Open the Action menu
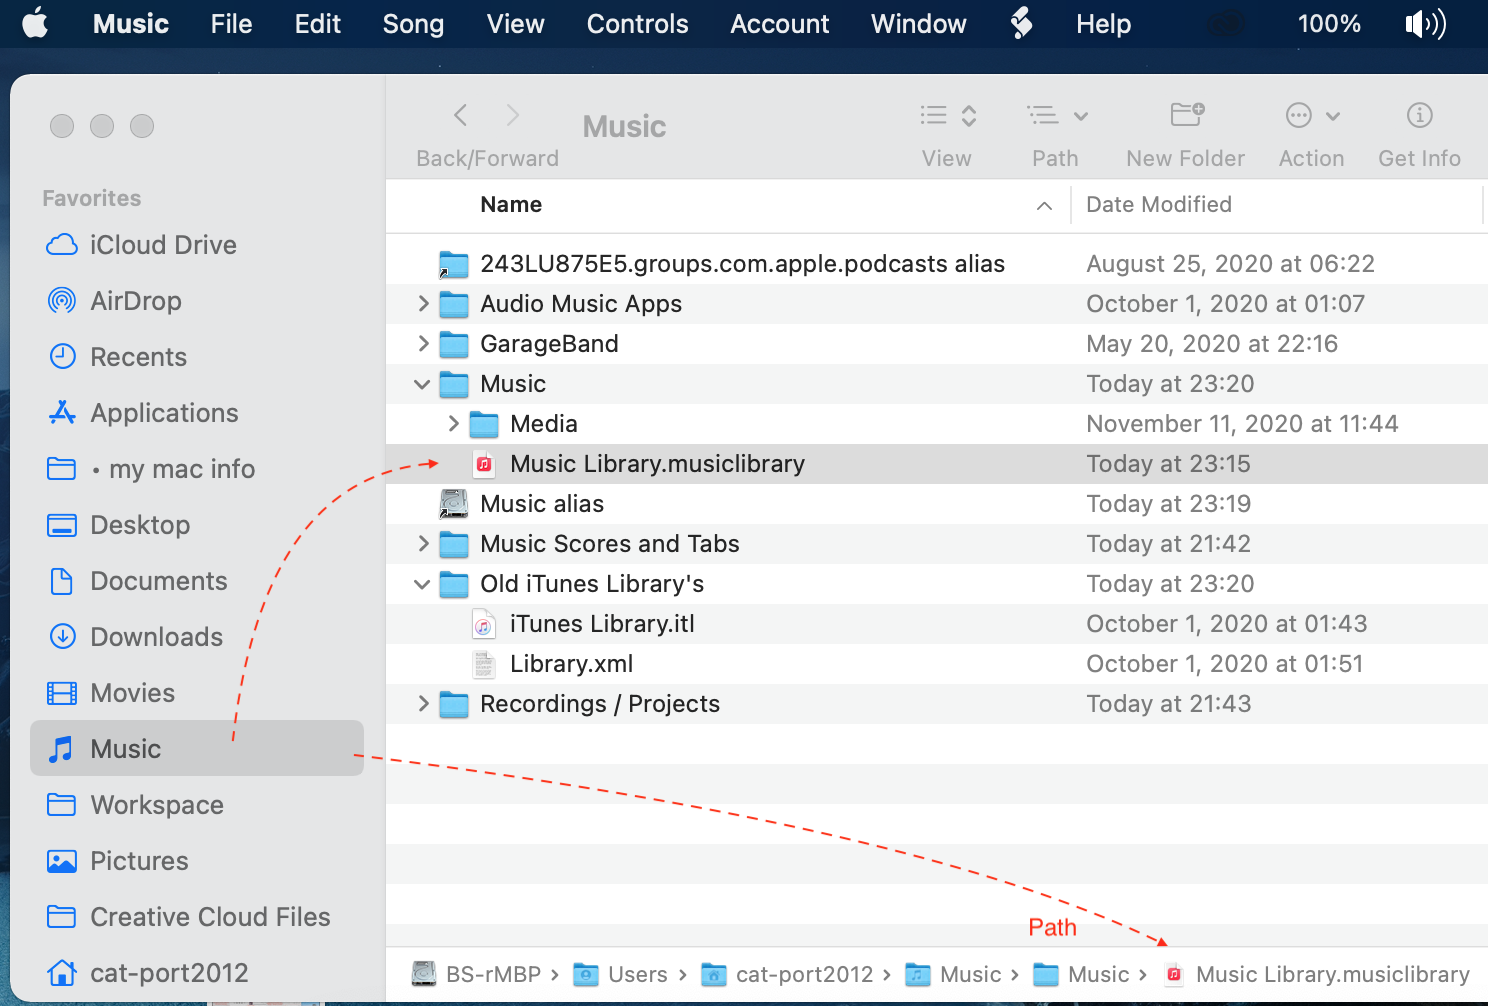 [x=1312, y=116]
